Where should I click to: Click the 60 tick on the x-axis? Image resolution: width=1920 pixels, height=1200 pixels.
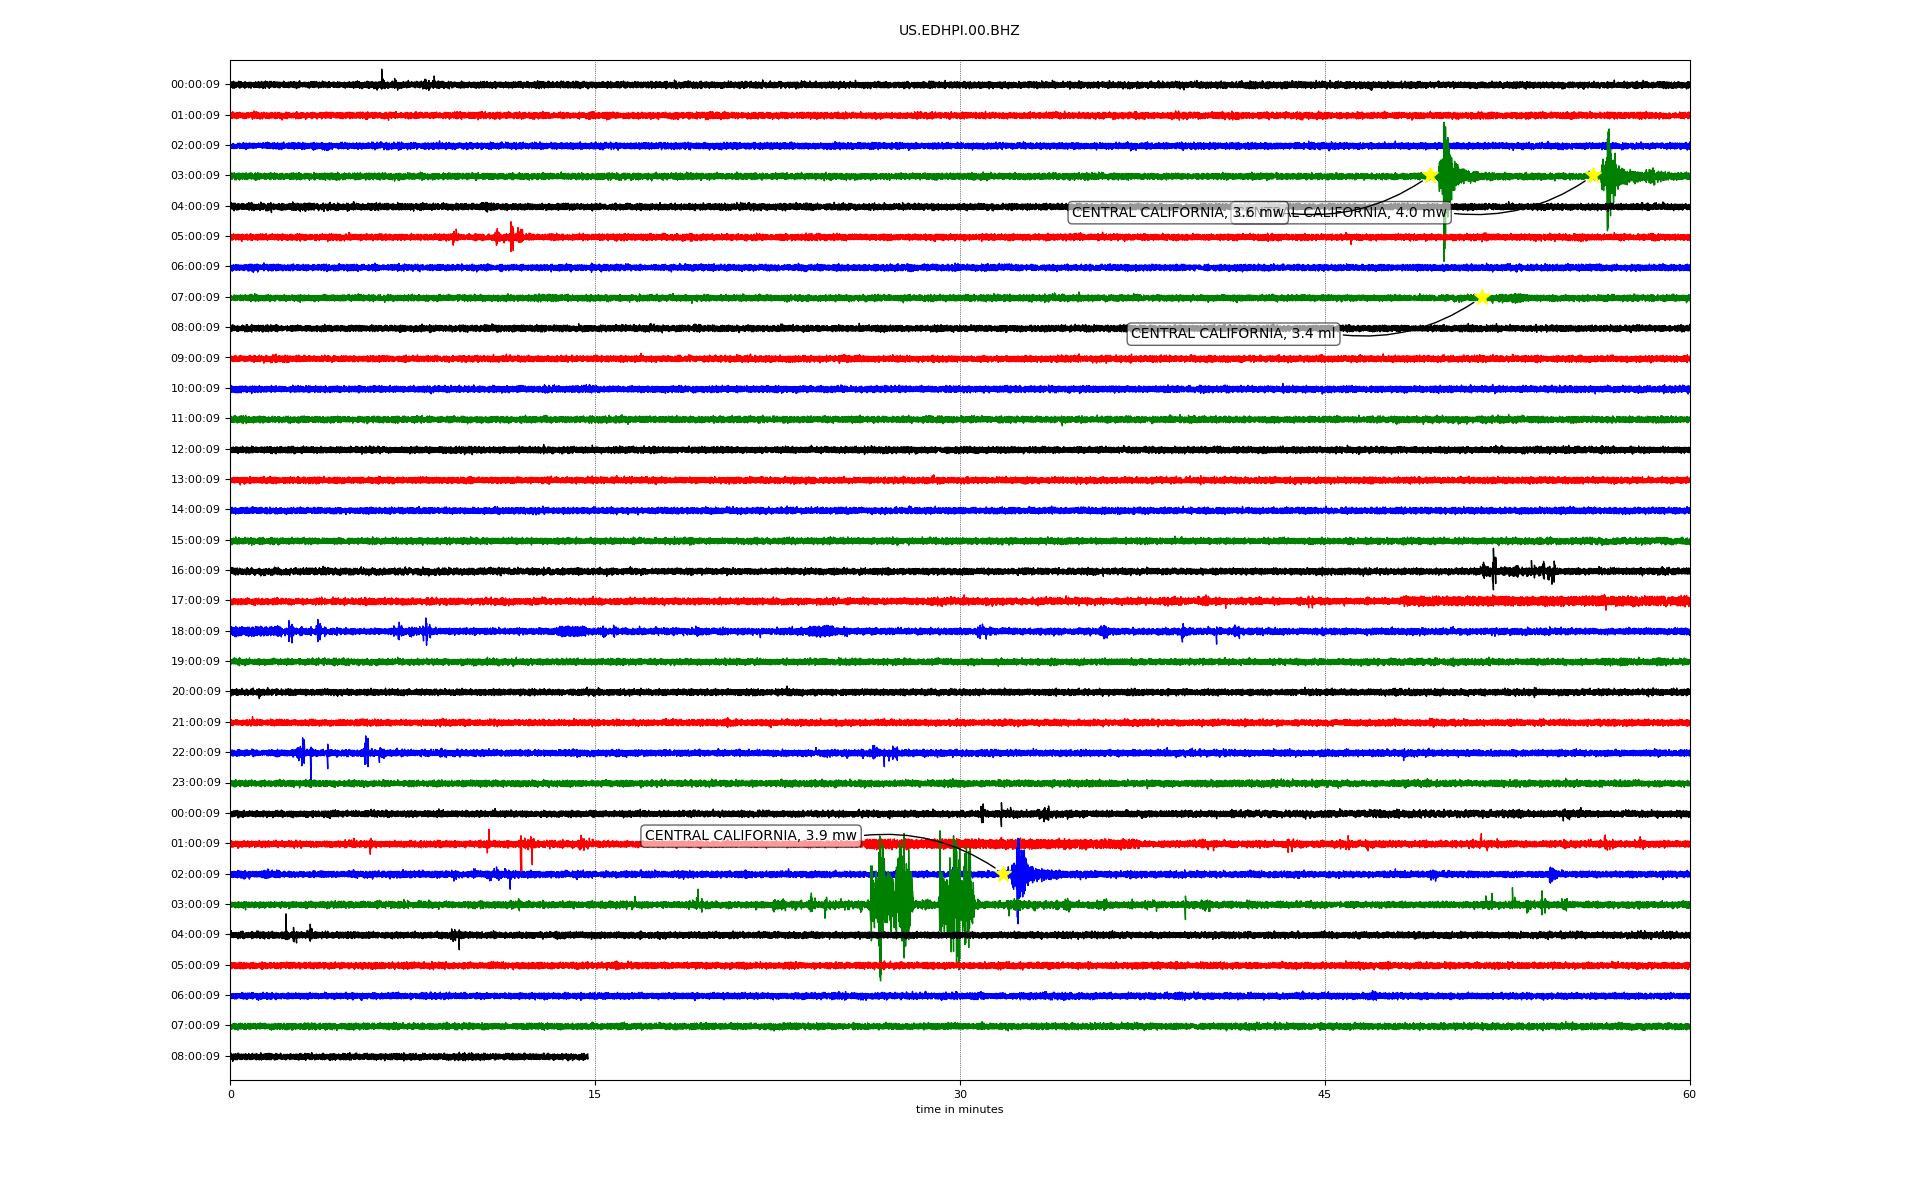tap(1689, 1094)
